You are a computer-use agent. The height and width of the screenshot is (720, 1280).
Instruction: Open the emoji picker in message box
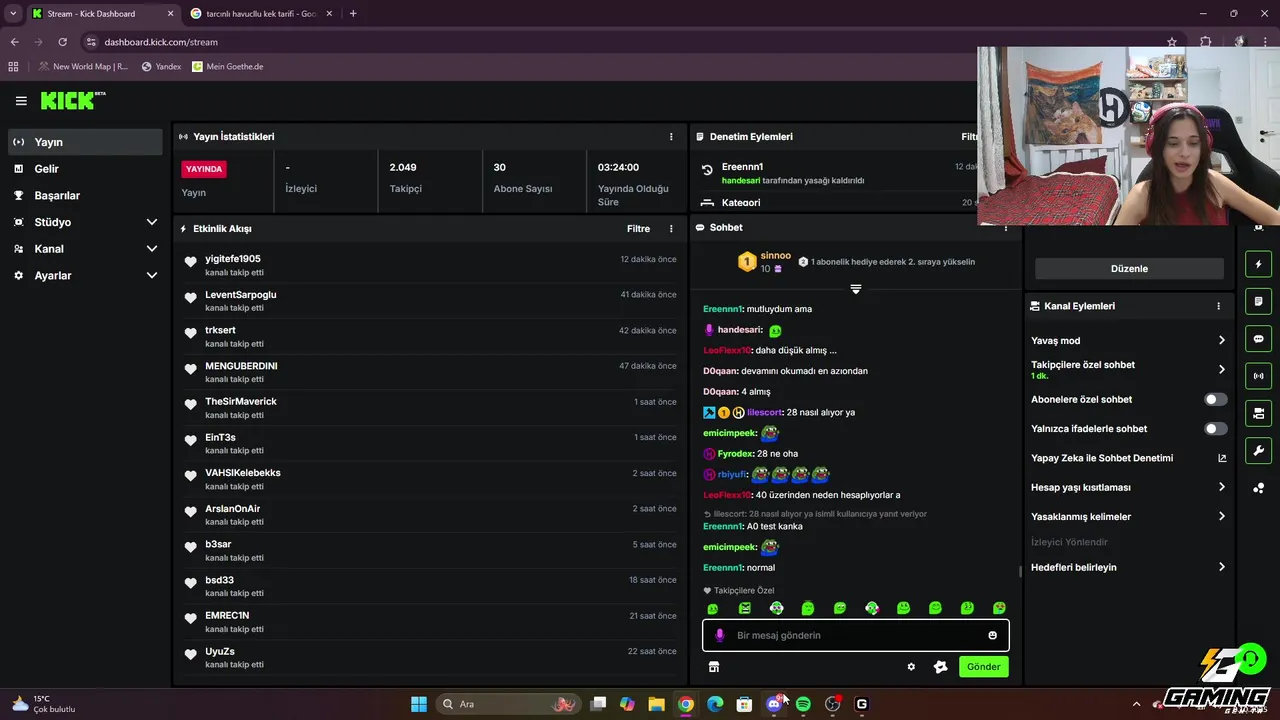[992, 635]
